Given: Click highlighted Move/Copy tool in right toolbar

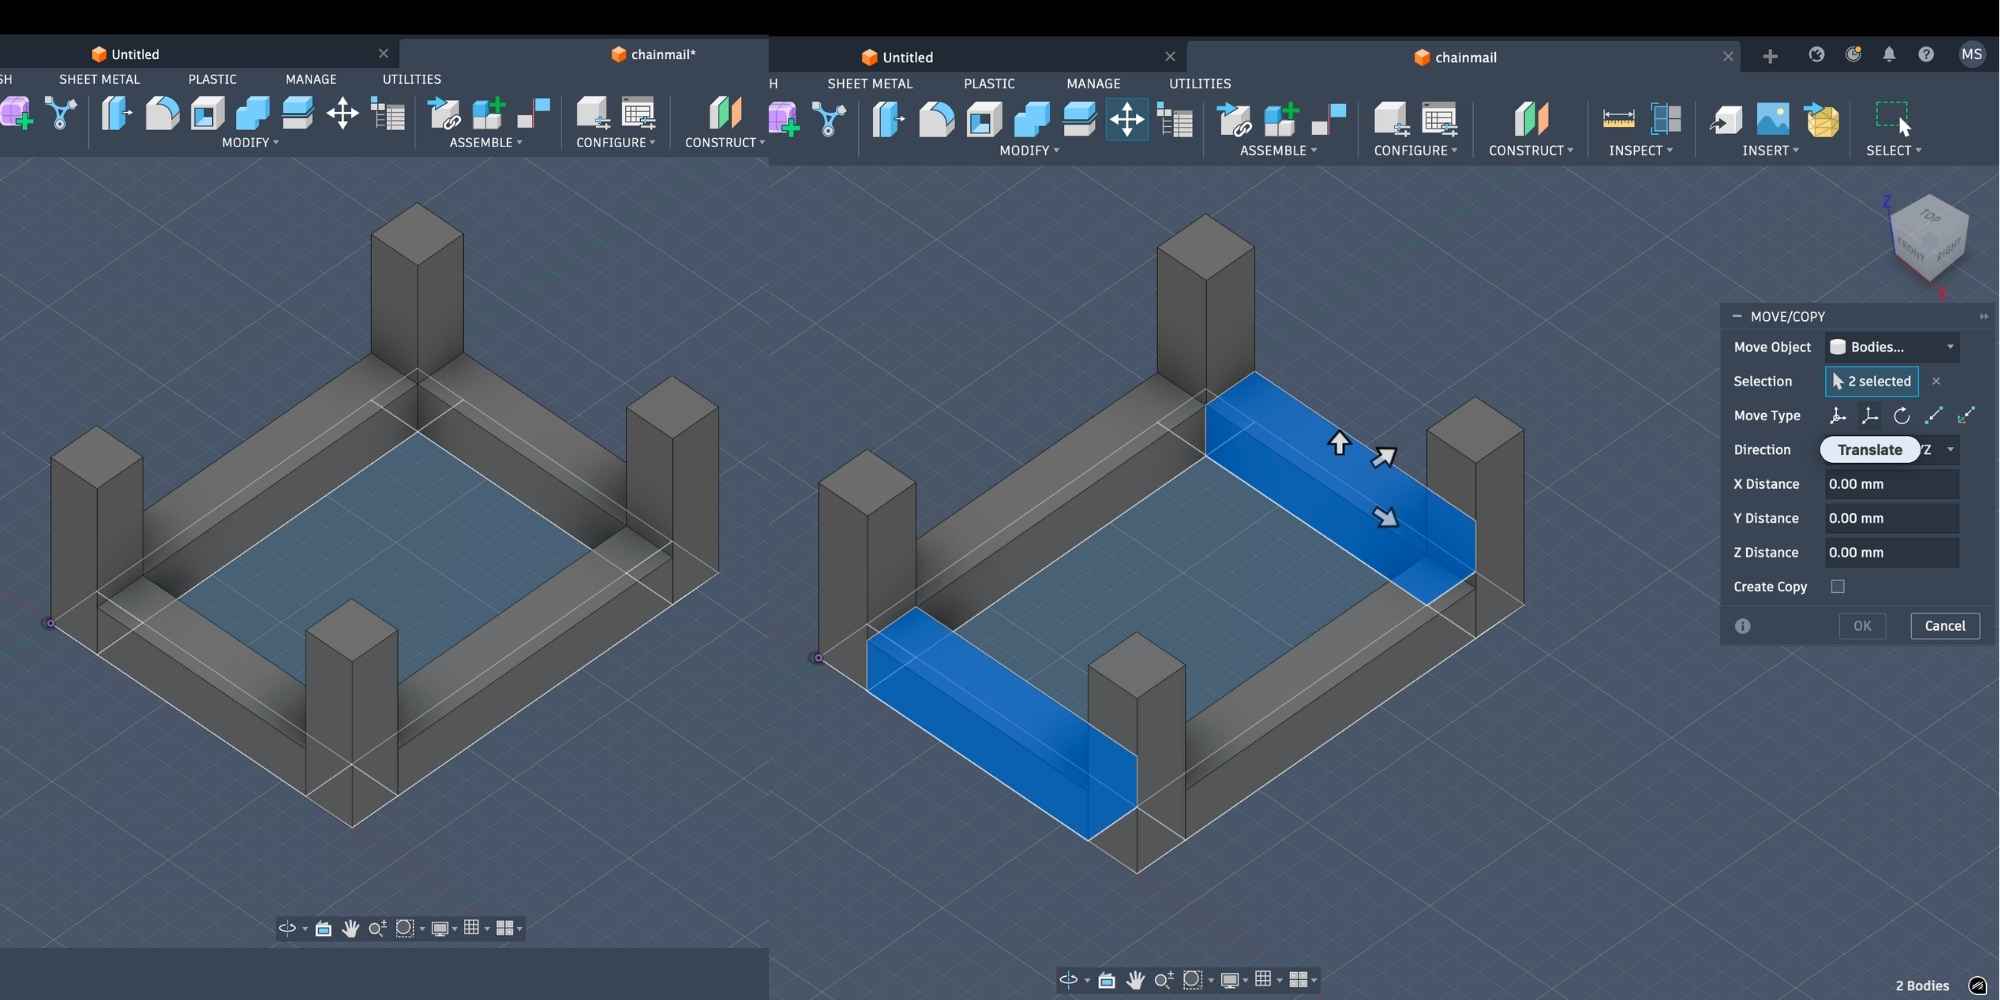Looking at the screenshot, I should (1127, 120).
